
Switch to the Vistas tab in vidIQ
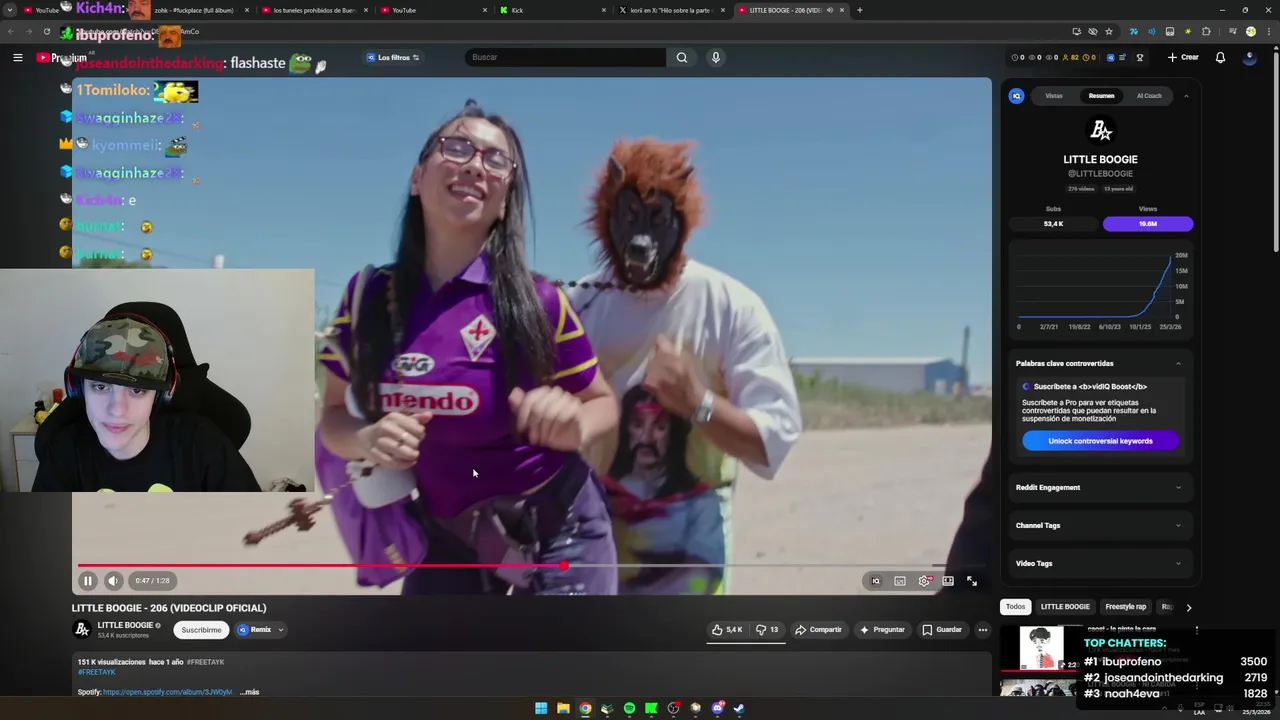(x=1054, y=96)
